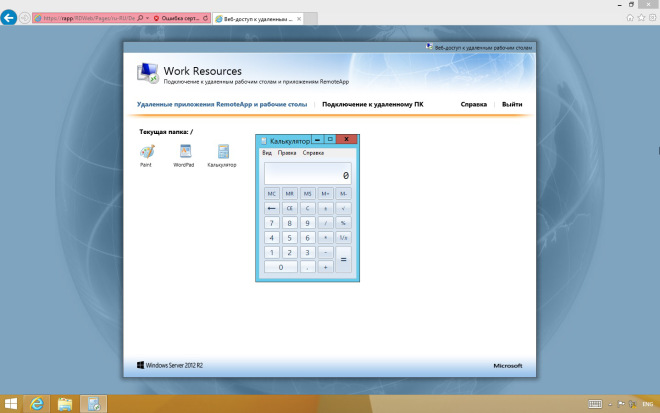Image resolution: width=660 pixels, height=413 pixels.
Task: Click the ENG language indicator in the tray
Action: tap(647, 403)
